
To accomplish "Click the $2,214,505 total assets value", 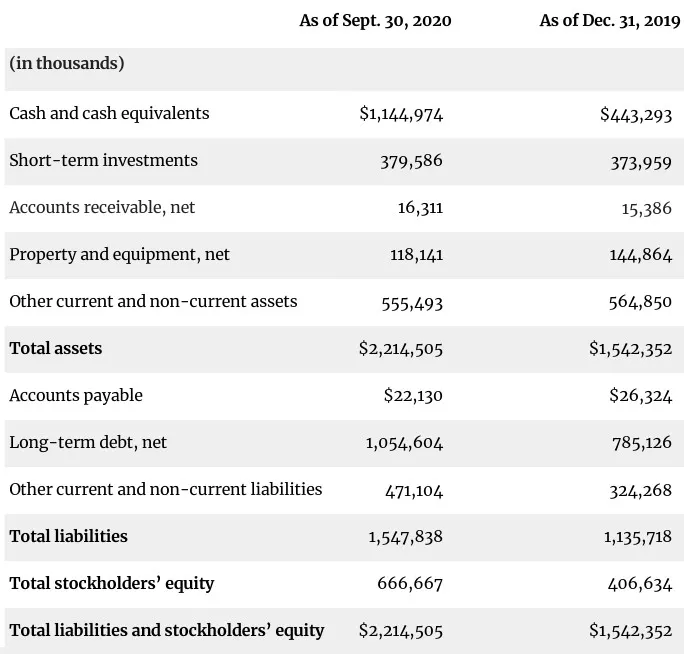I will [401, 349].
